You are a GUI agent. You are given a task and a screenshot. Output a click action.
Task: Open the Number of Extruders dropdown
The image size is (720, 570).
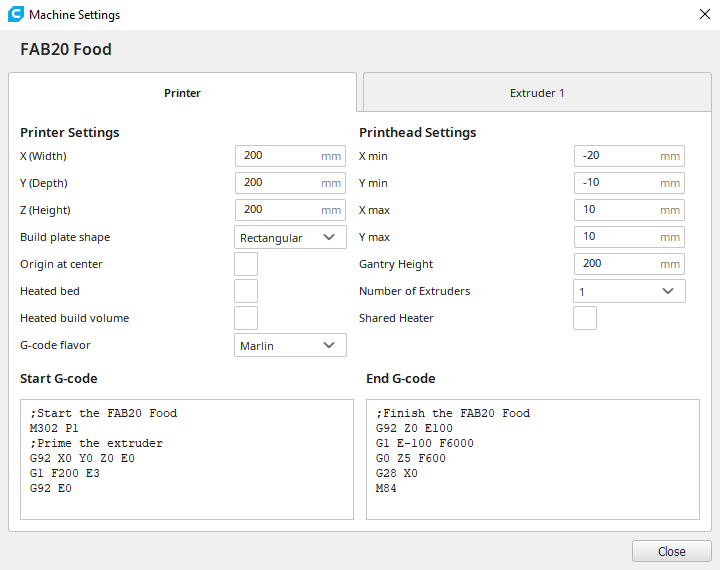point(629,291)
